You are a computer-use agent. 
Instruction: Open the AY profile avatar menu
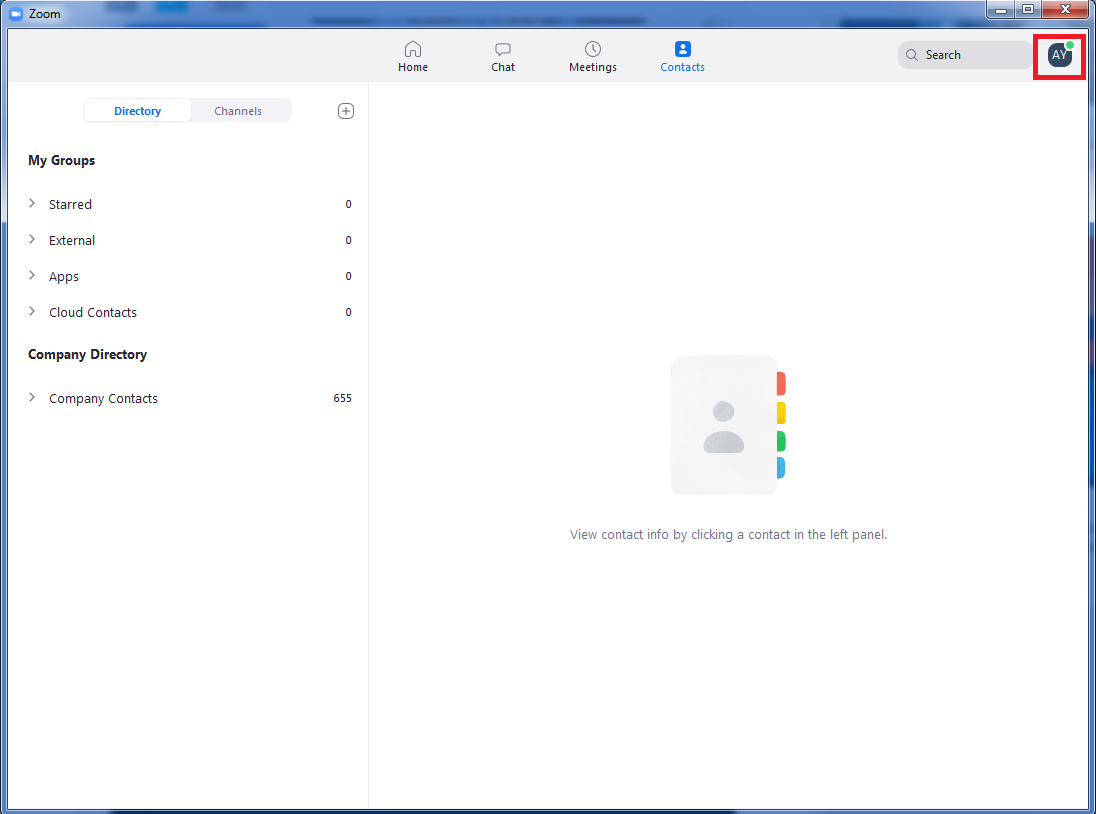(x=1060, y=54)
